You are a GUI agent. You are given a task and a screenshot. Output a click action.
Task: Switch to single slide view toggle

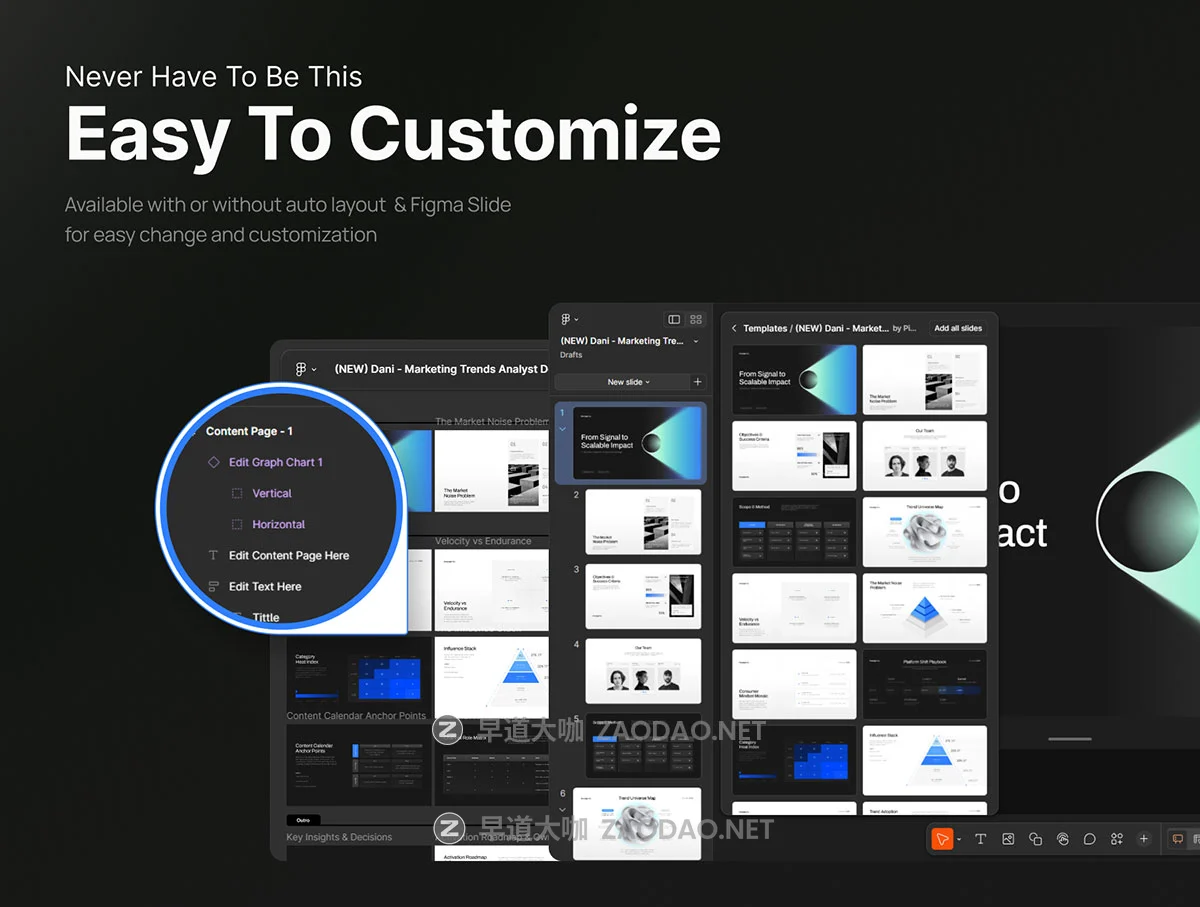coord(674,319)
